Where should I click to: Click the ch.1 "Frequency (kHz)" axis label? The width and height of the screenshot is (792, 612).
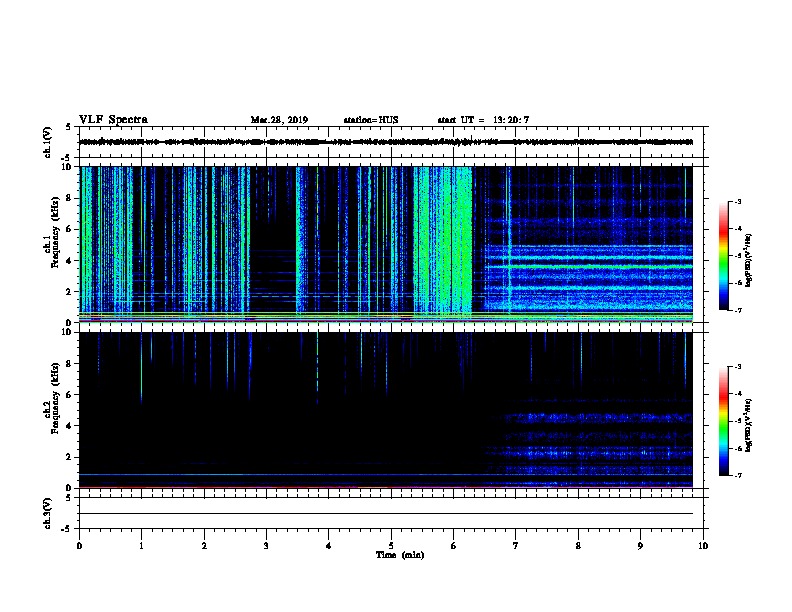[56, 232]
